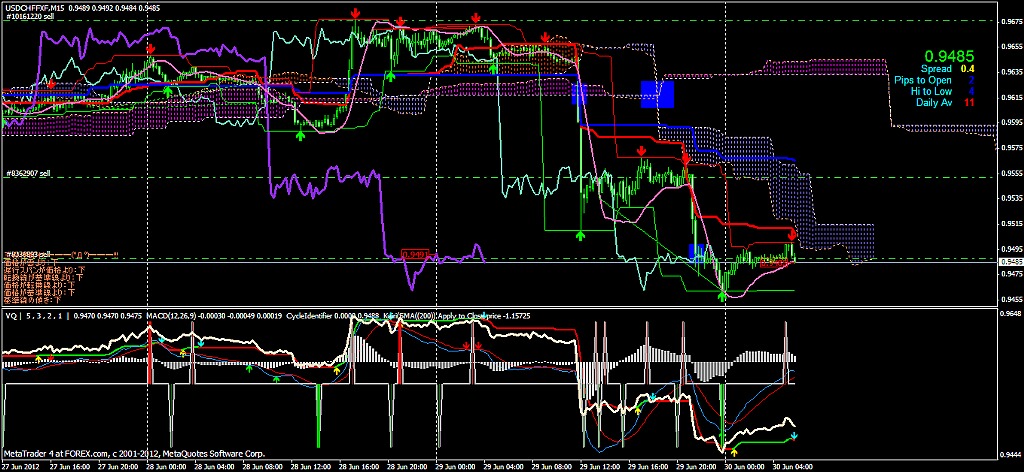Click the 0.9575 price scale label

coord(1012,148)
